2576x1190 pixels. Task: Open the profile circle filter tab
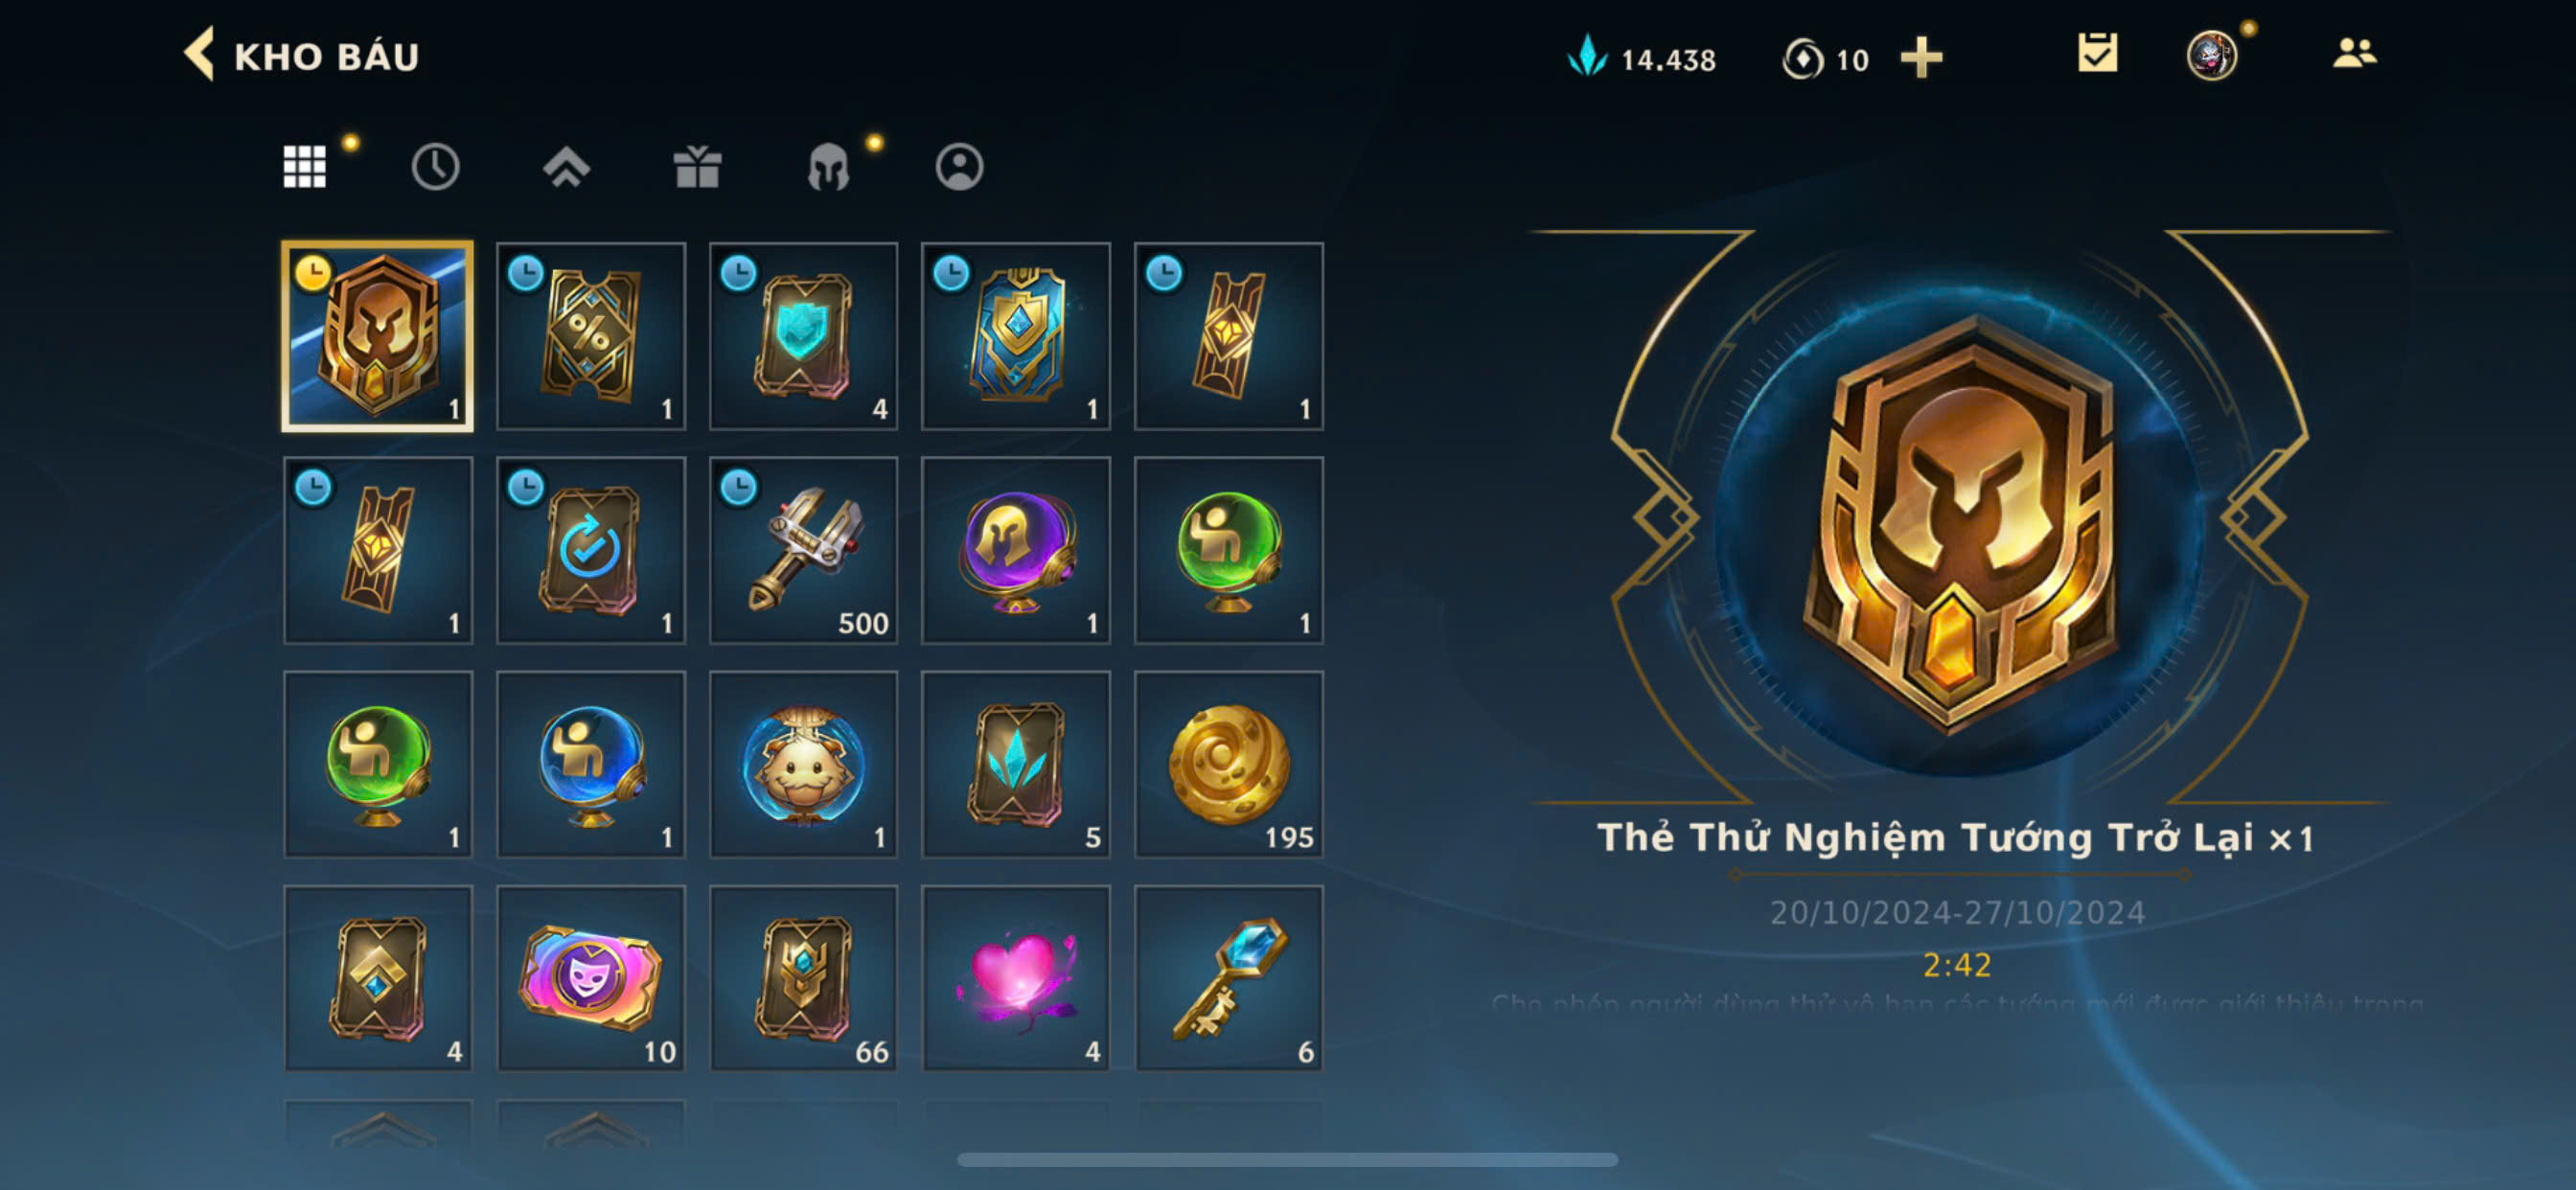[x=959, y=167]
